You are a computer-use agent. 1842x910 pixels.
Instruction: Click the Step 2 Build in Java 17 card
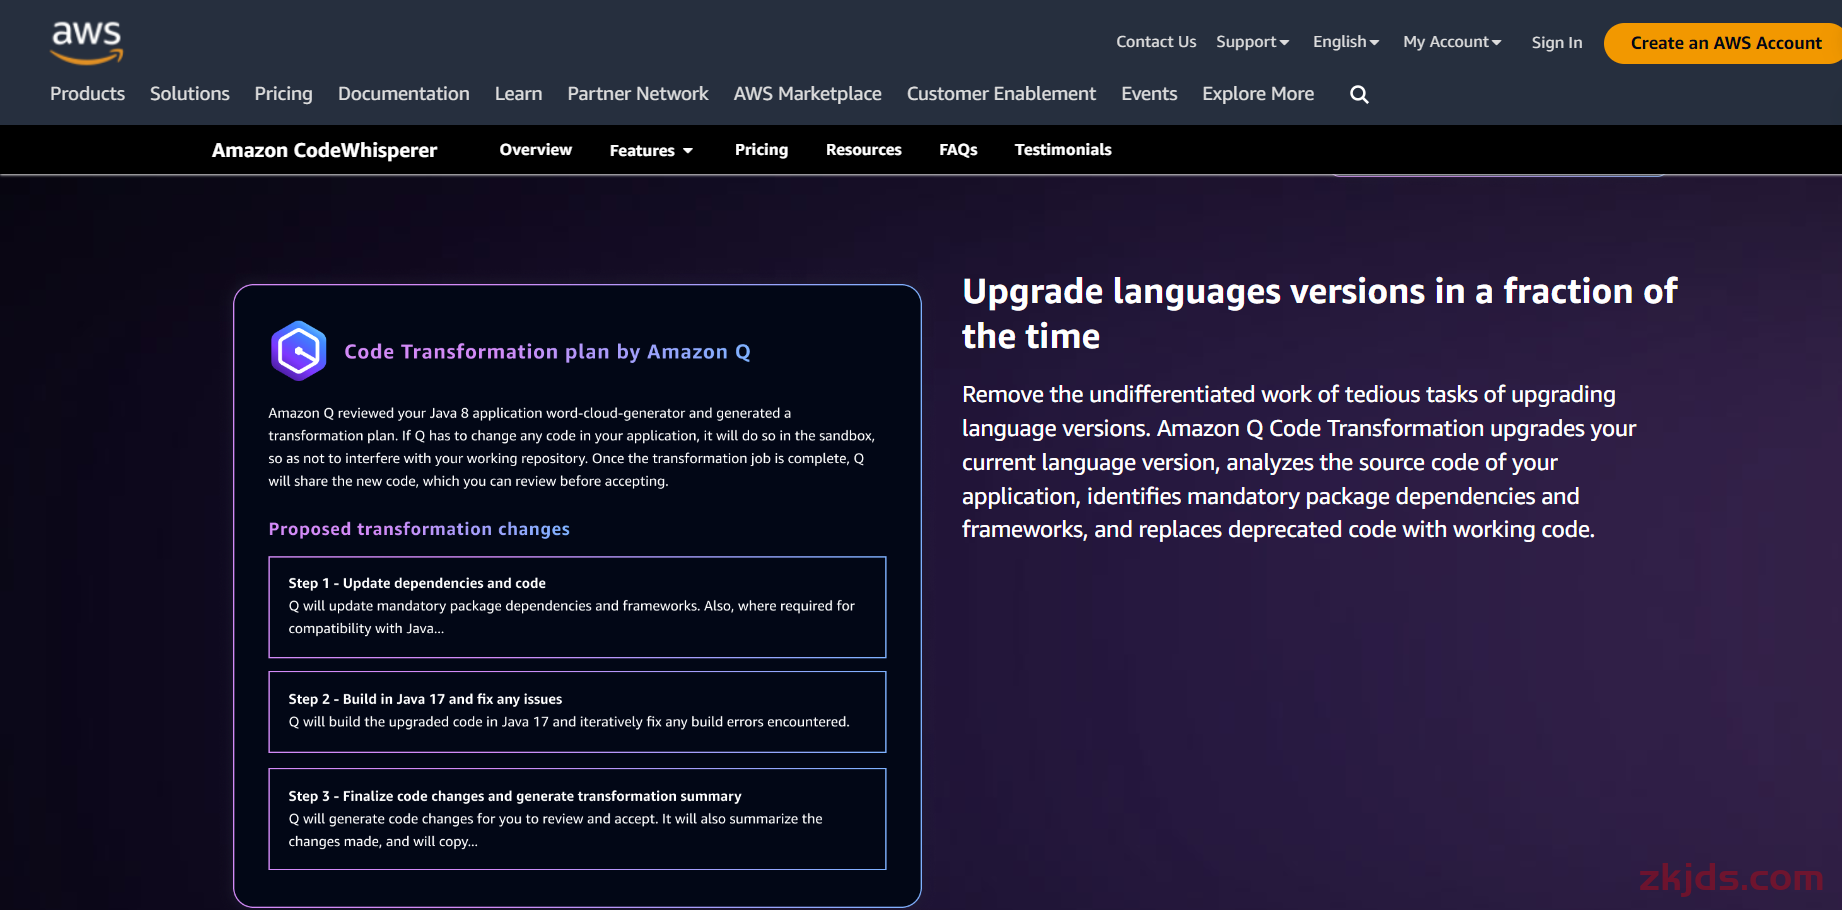577,711
